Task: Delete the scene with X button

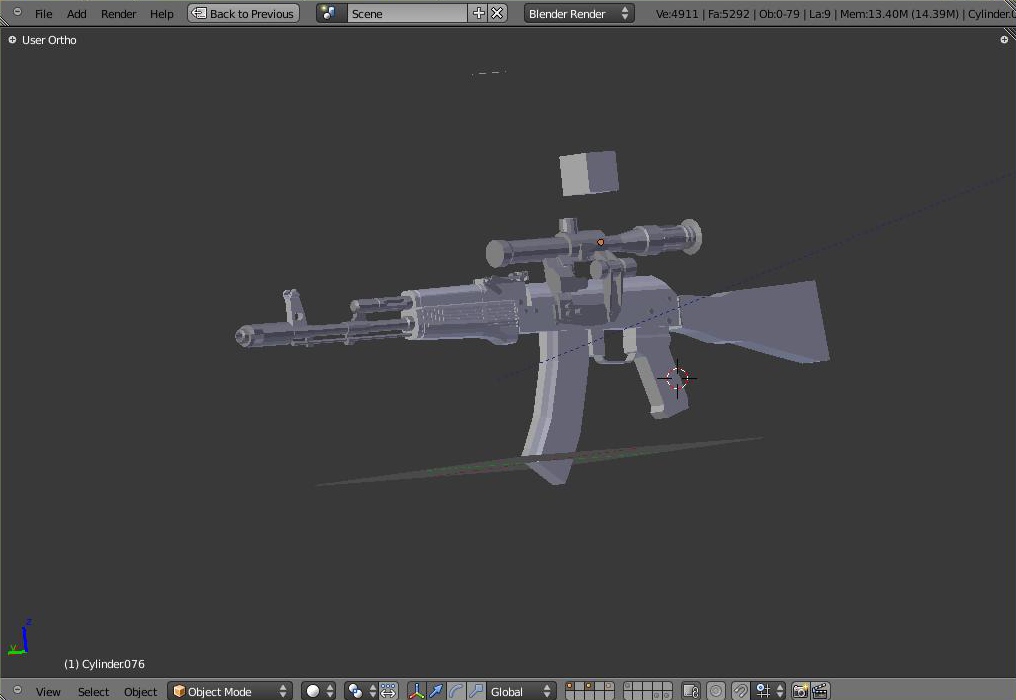Action: click(497, 14)
